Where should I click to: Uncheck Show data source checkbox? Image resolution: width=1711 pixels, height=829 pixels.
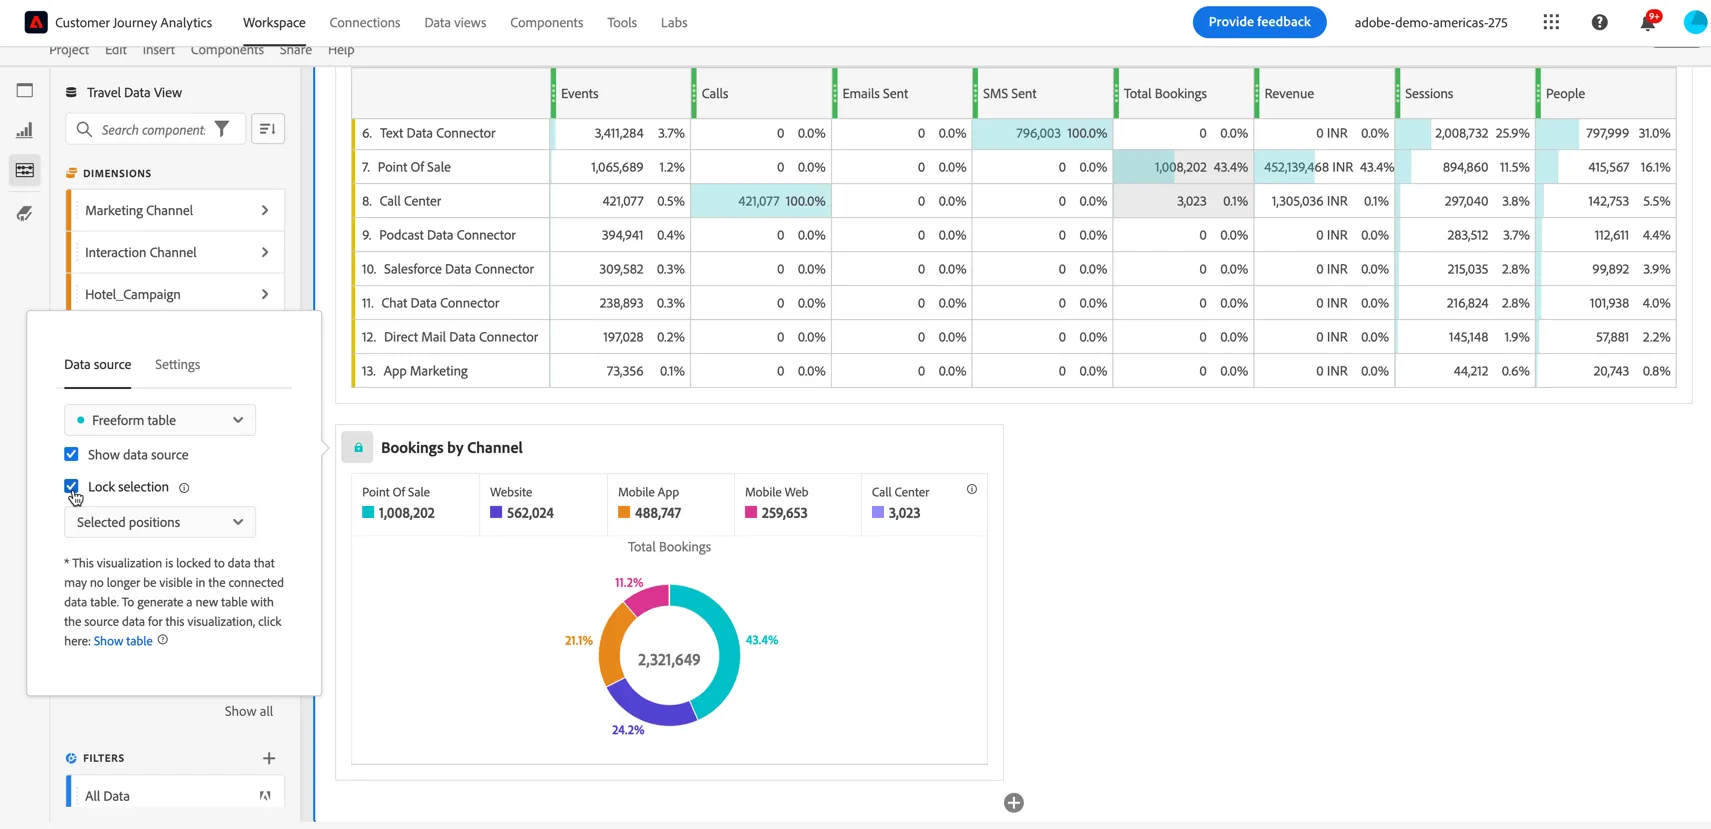click(71, 454)
